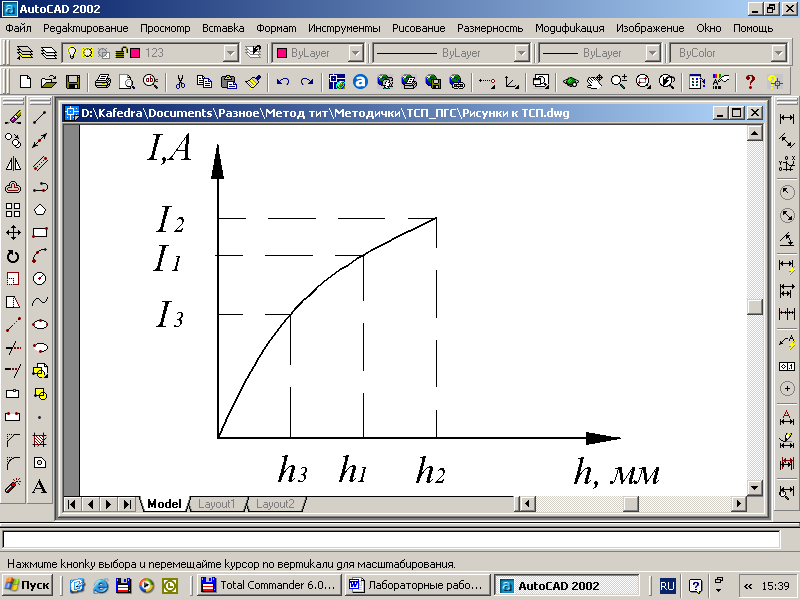Click the Zoom Realtime icon
Screen dimensions: 800x600
click(618, 82)
